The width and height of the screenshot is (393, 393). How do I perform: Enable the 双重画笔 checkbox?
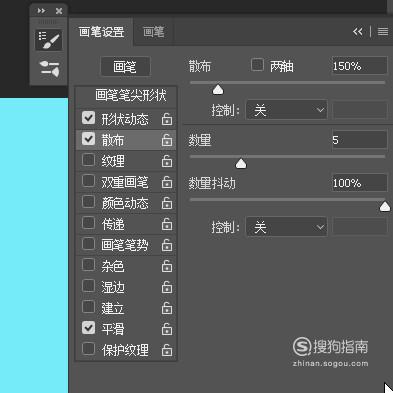(x=88, y=181)
